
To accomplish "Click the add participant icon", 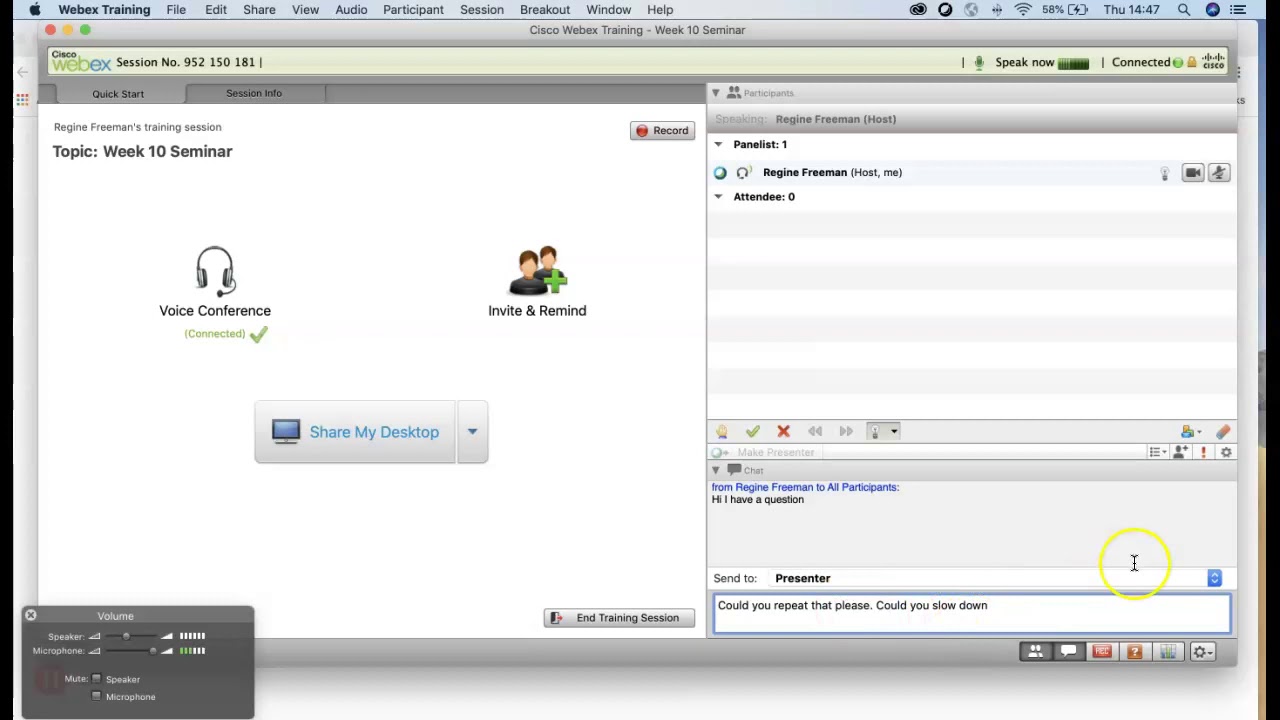I will [1181, 452].
